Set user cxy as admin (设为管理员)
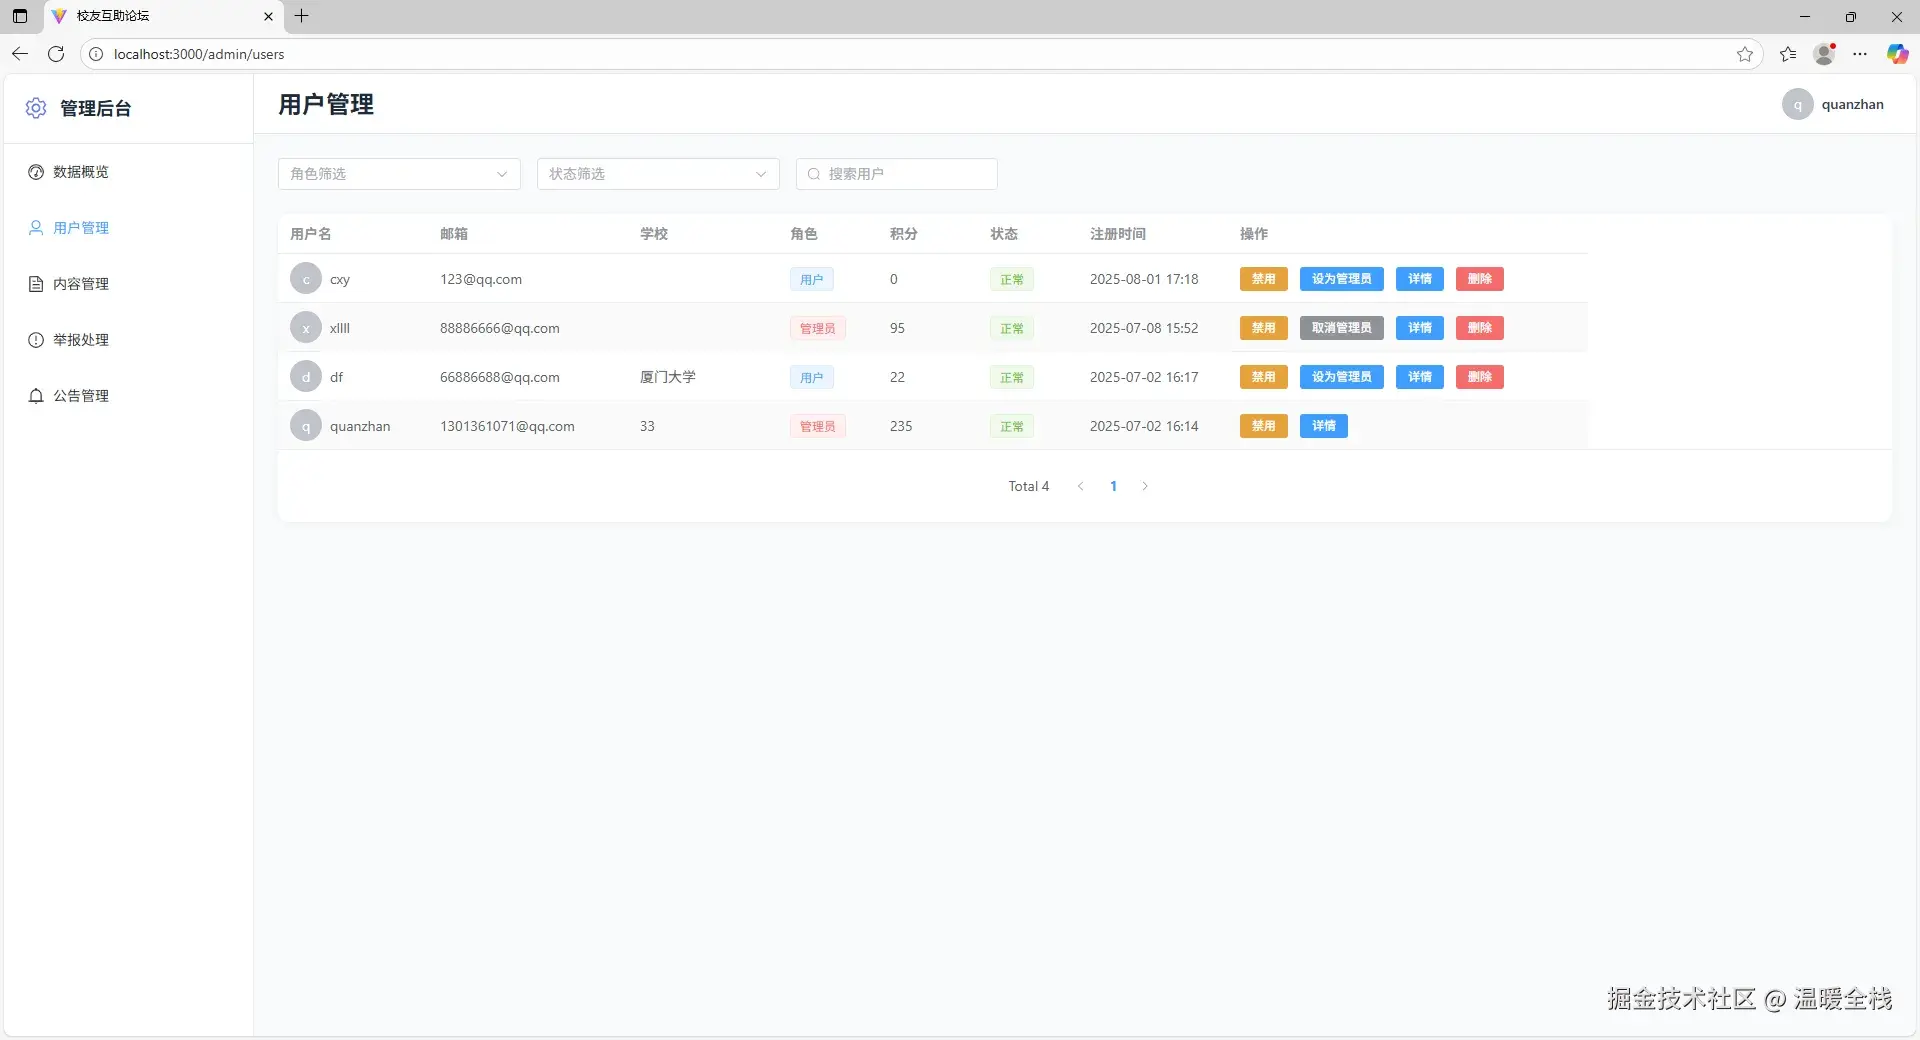Screen dimensions: 1920x1040 point(1341,279)
